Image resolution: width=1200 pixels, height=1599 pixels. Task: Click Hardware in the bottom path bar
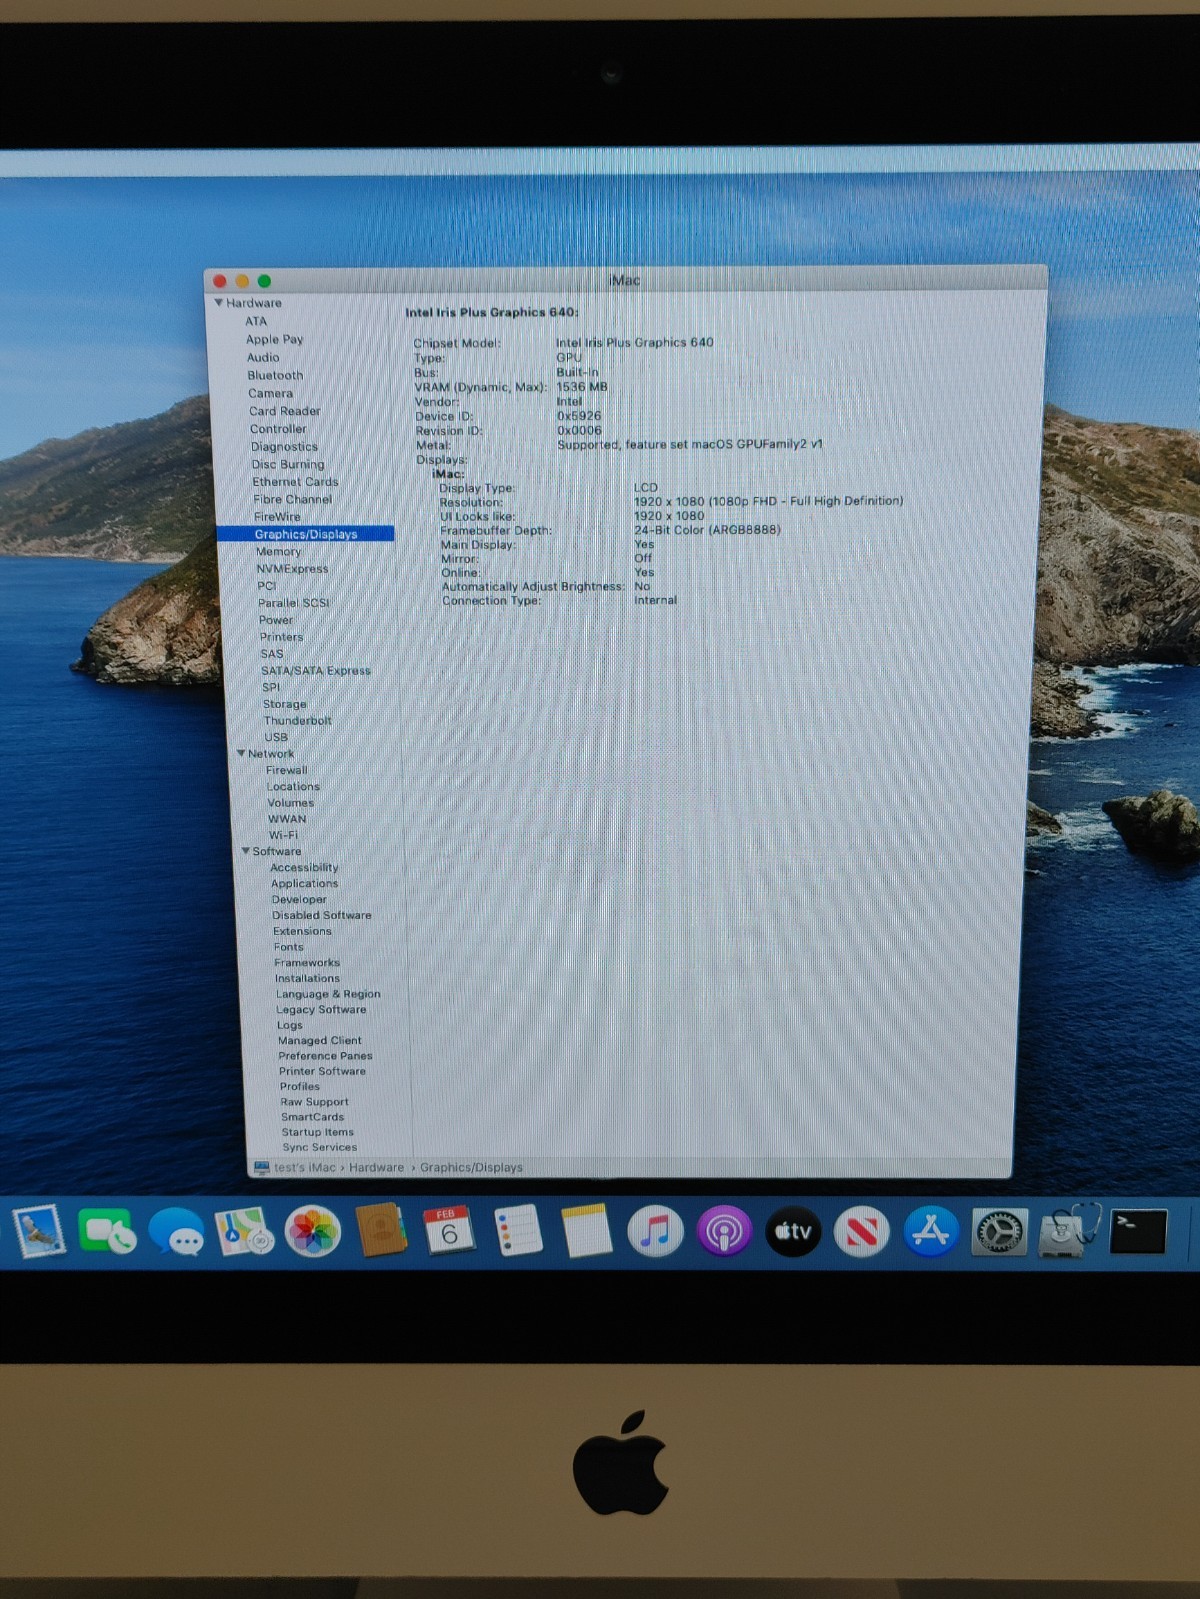tap(376, 1167)
